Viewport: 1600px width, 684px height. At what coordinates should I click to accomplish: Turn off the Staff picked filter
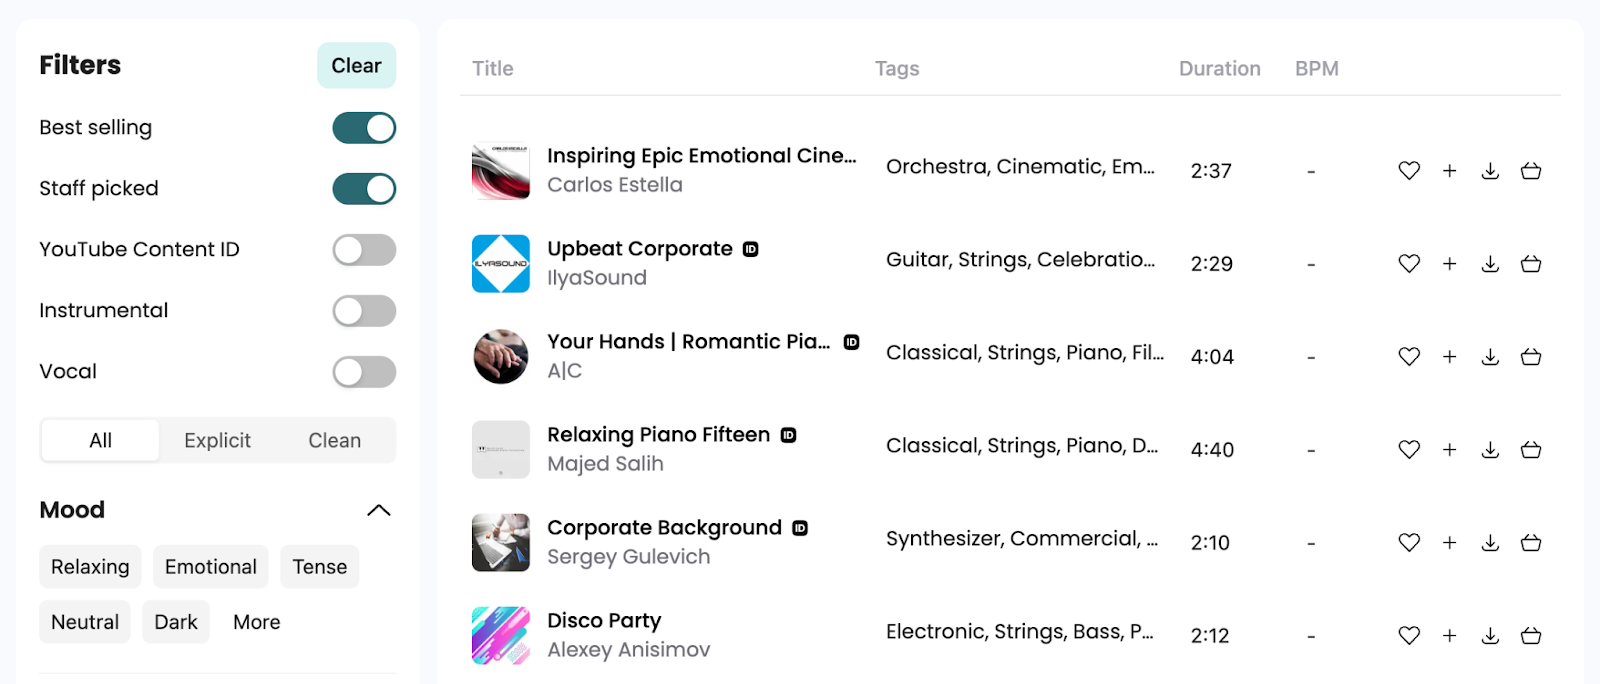(x=364, y=188)
